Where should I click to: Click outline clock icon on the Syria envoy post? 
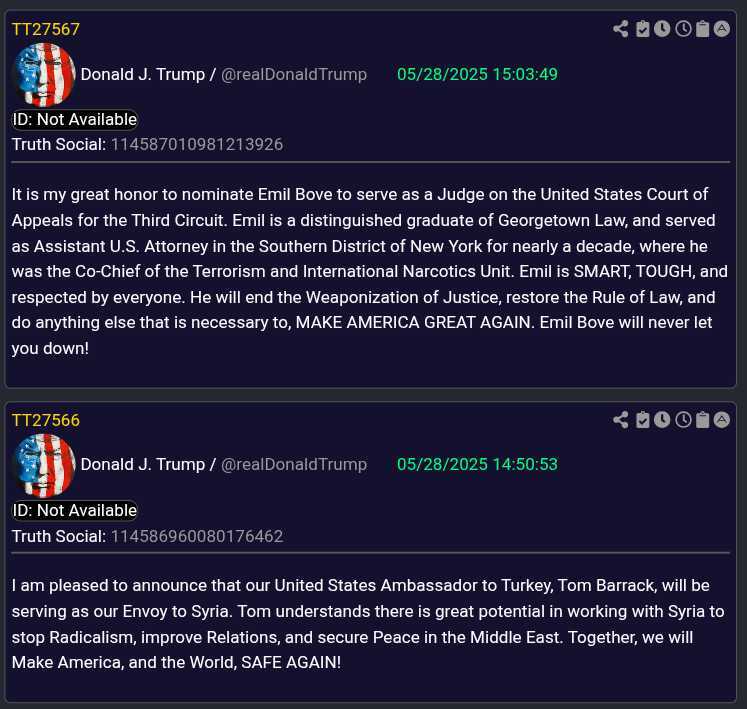683,420
